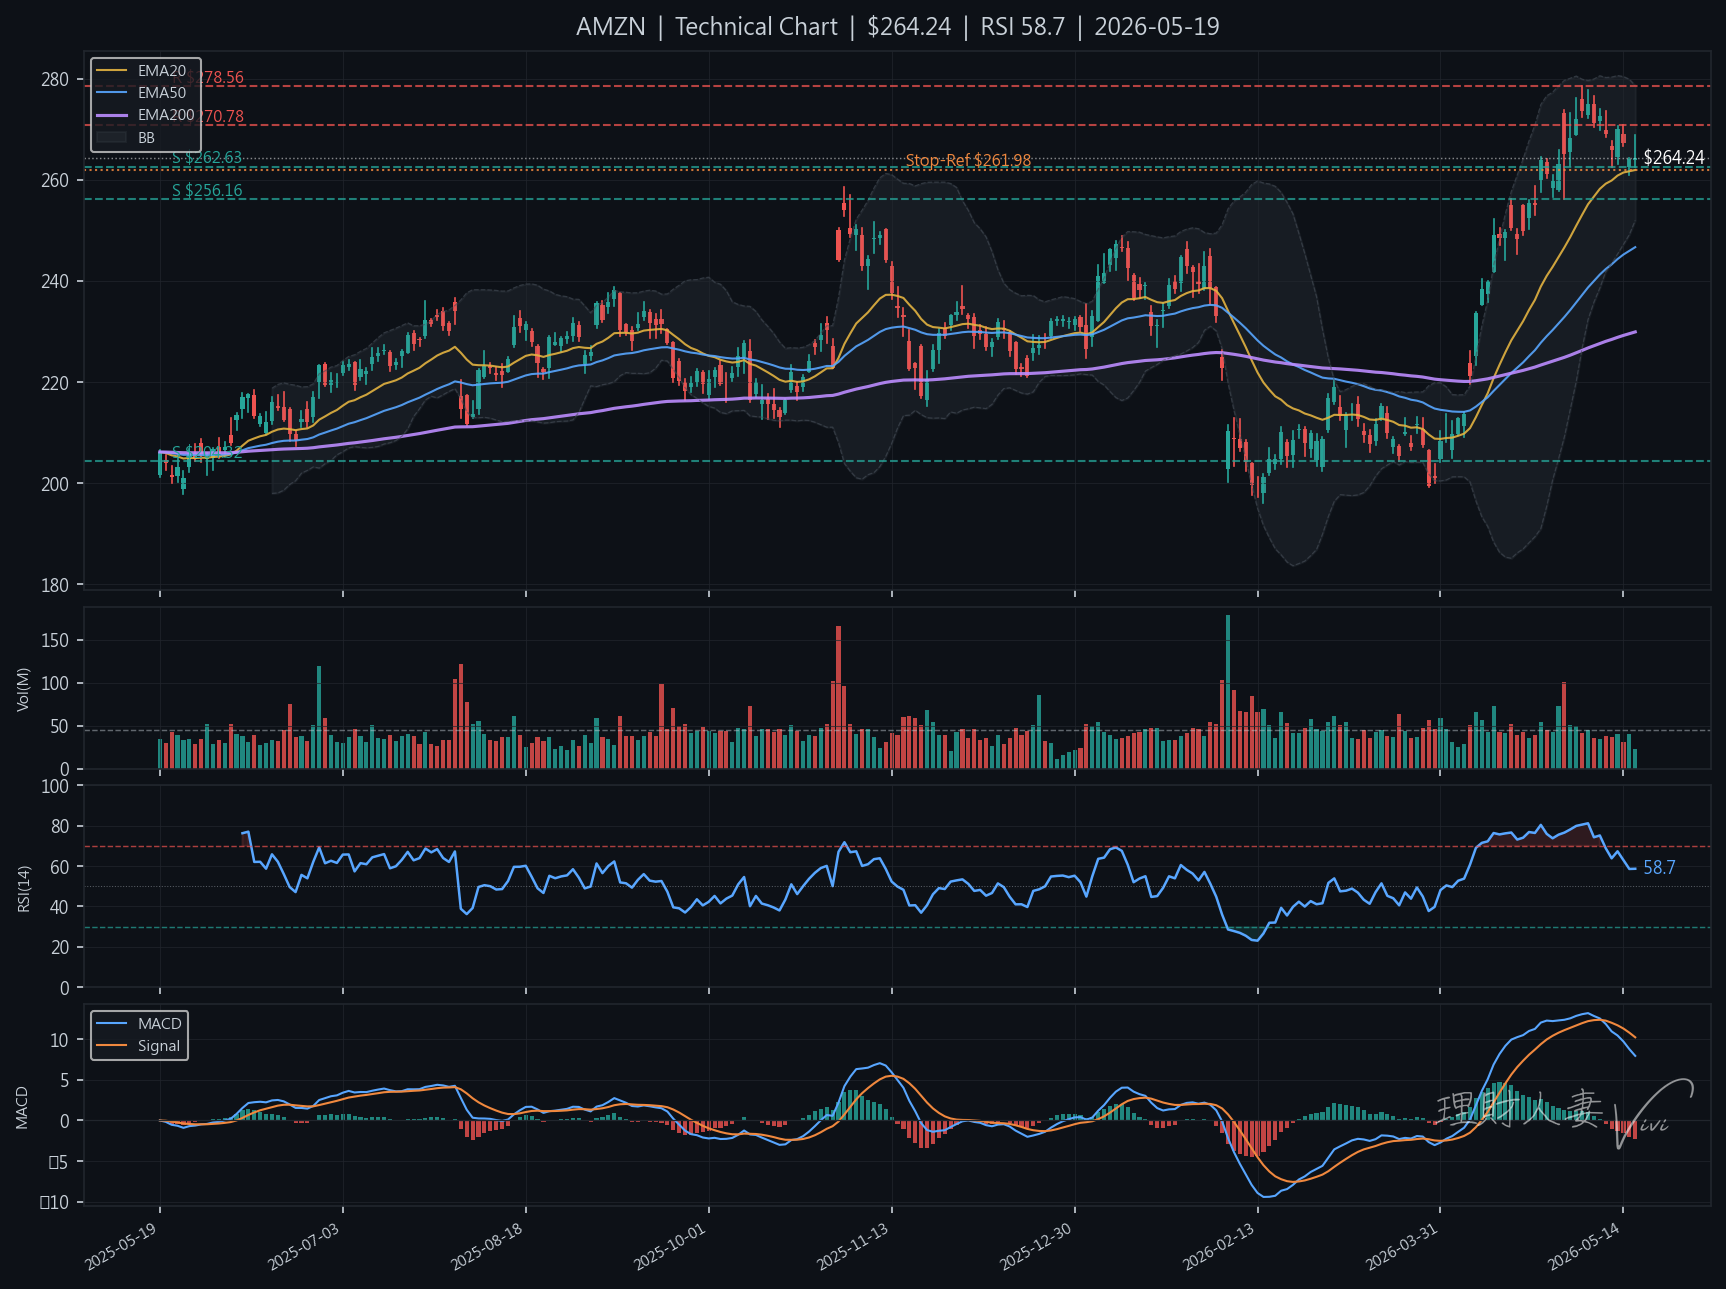Select the EMA200 legend entry
The height and width of the screenshot is (1289, 1726).
pos(145,115)
